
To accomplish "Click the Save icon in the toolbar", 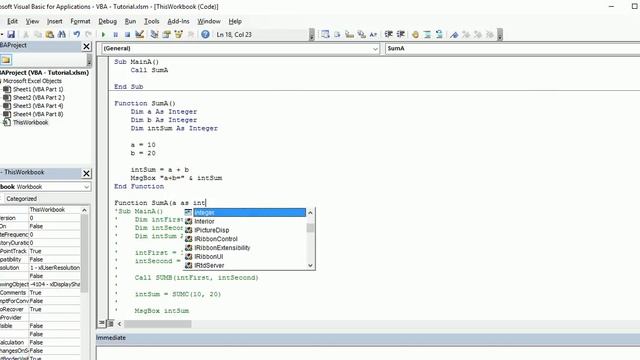I will point(11,35).
